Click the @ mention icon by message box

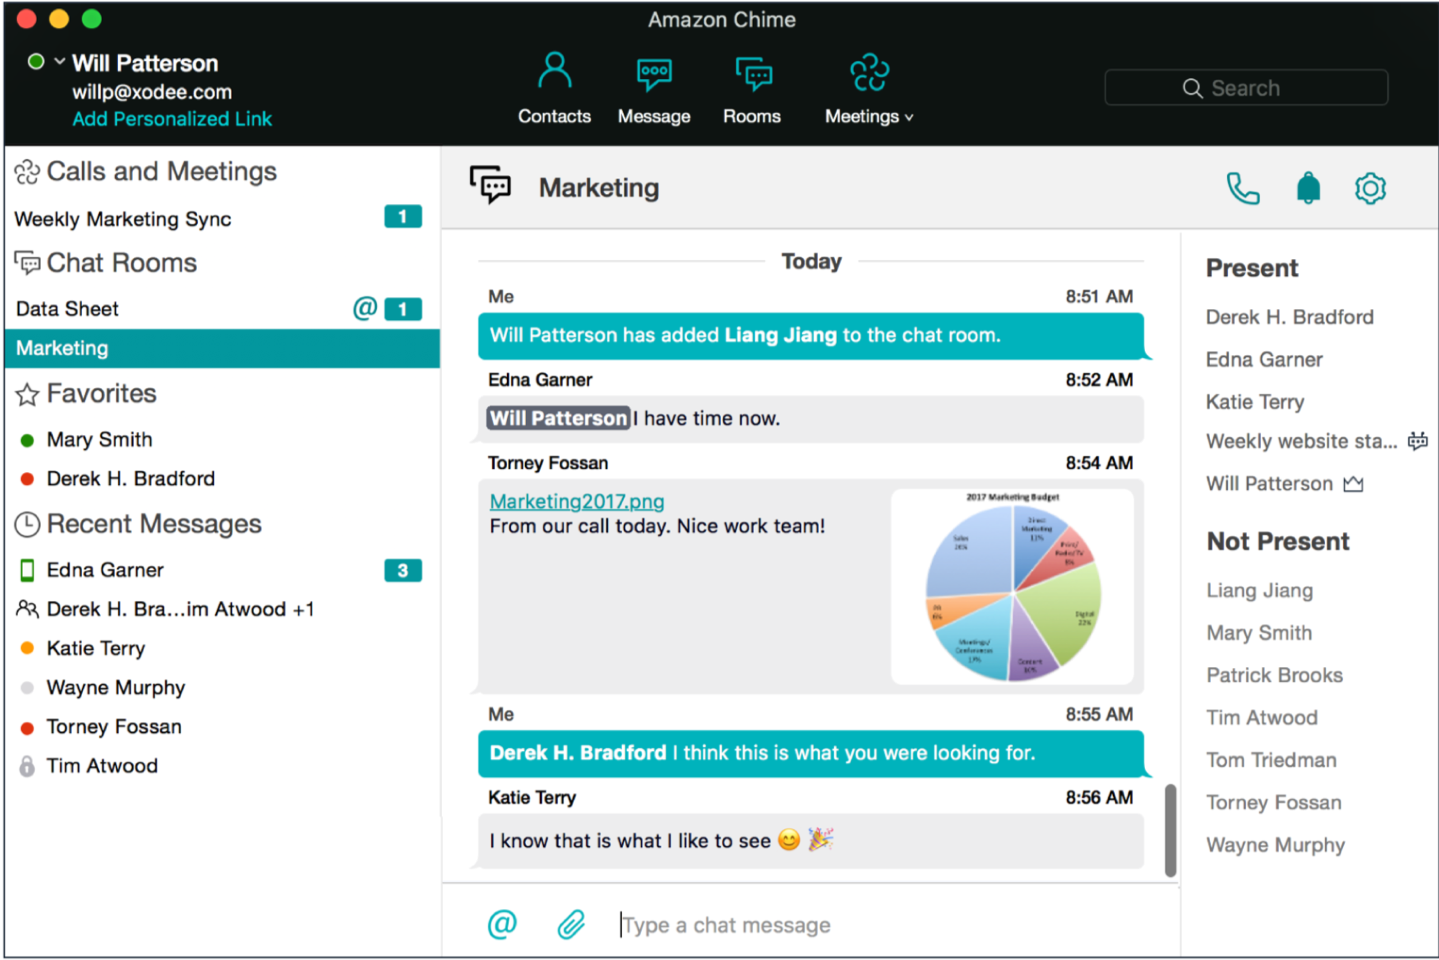tap(502, 924)
